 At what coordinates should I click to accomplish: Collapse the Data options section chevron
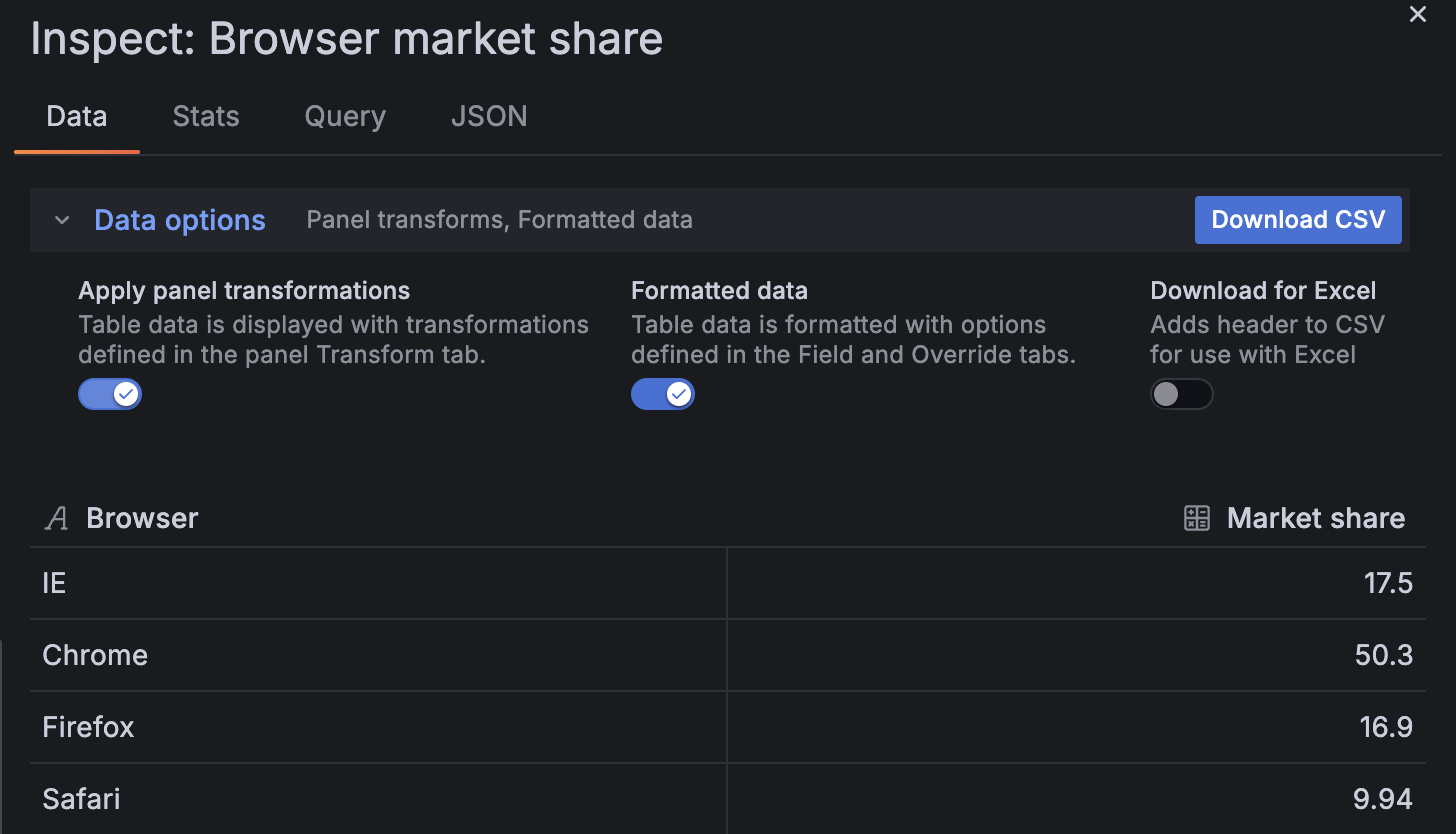click(61, 220)
